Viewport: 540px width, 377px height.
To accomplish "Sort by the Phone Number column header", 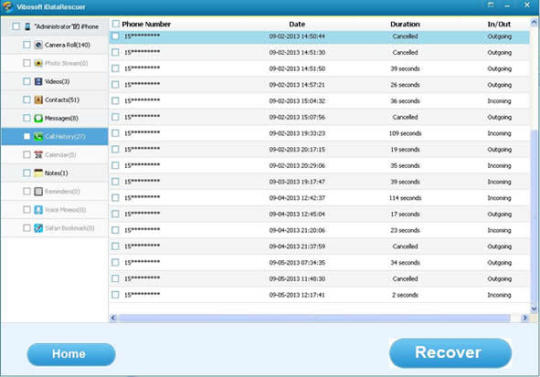I will click(146, 24).
